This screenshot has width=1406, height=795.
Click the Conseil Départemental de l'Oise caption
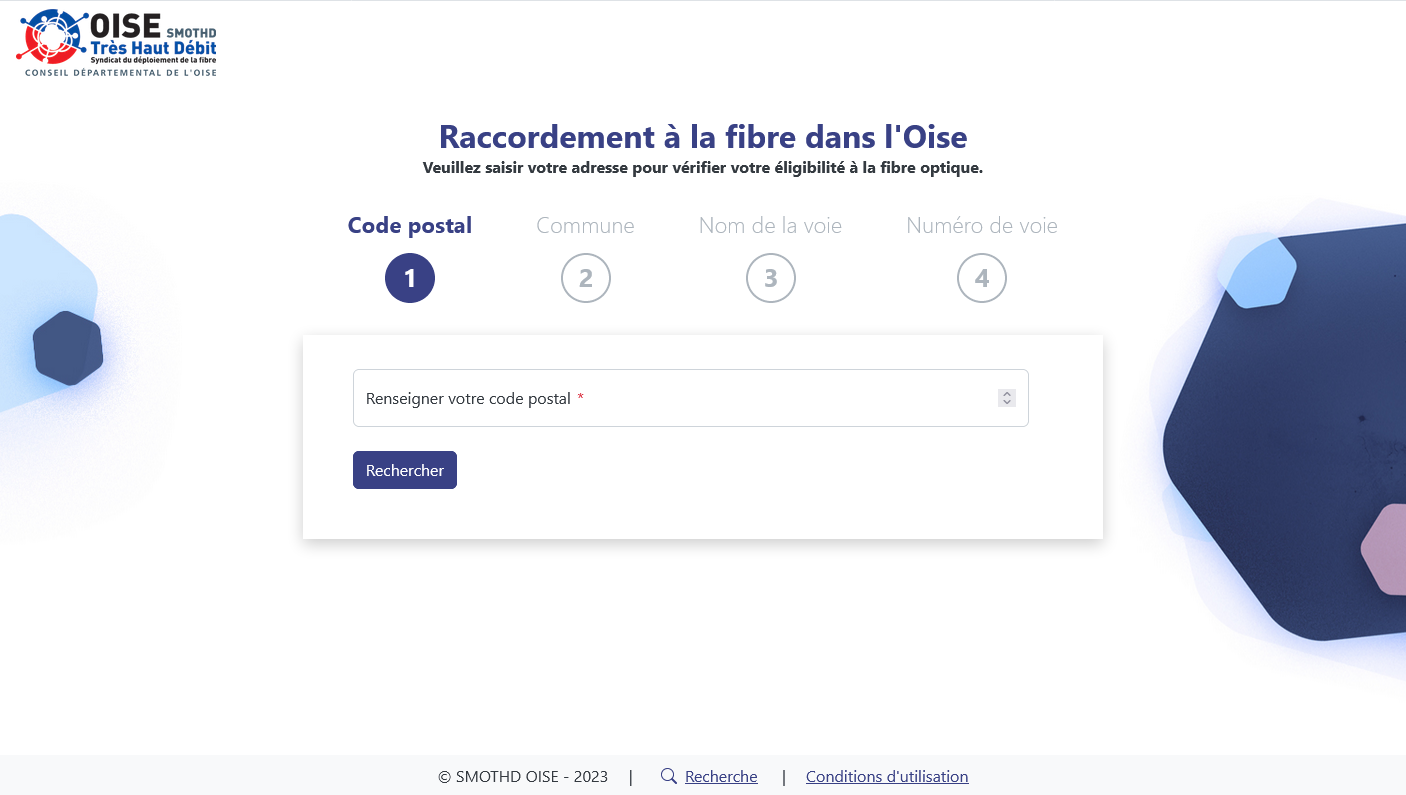[x=121, y=73]
